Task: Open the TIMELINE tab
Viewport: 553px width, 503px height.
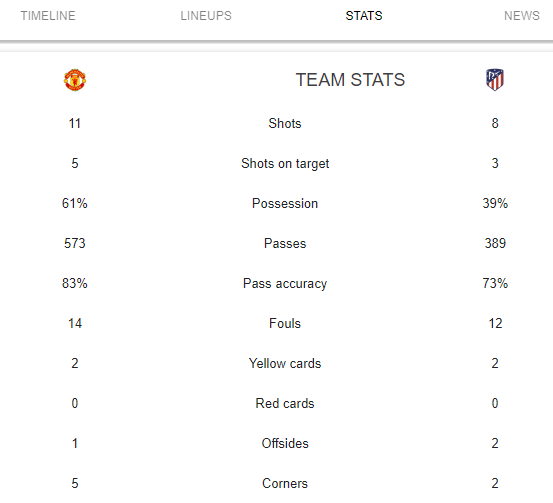Action: click(48, 16)
